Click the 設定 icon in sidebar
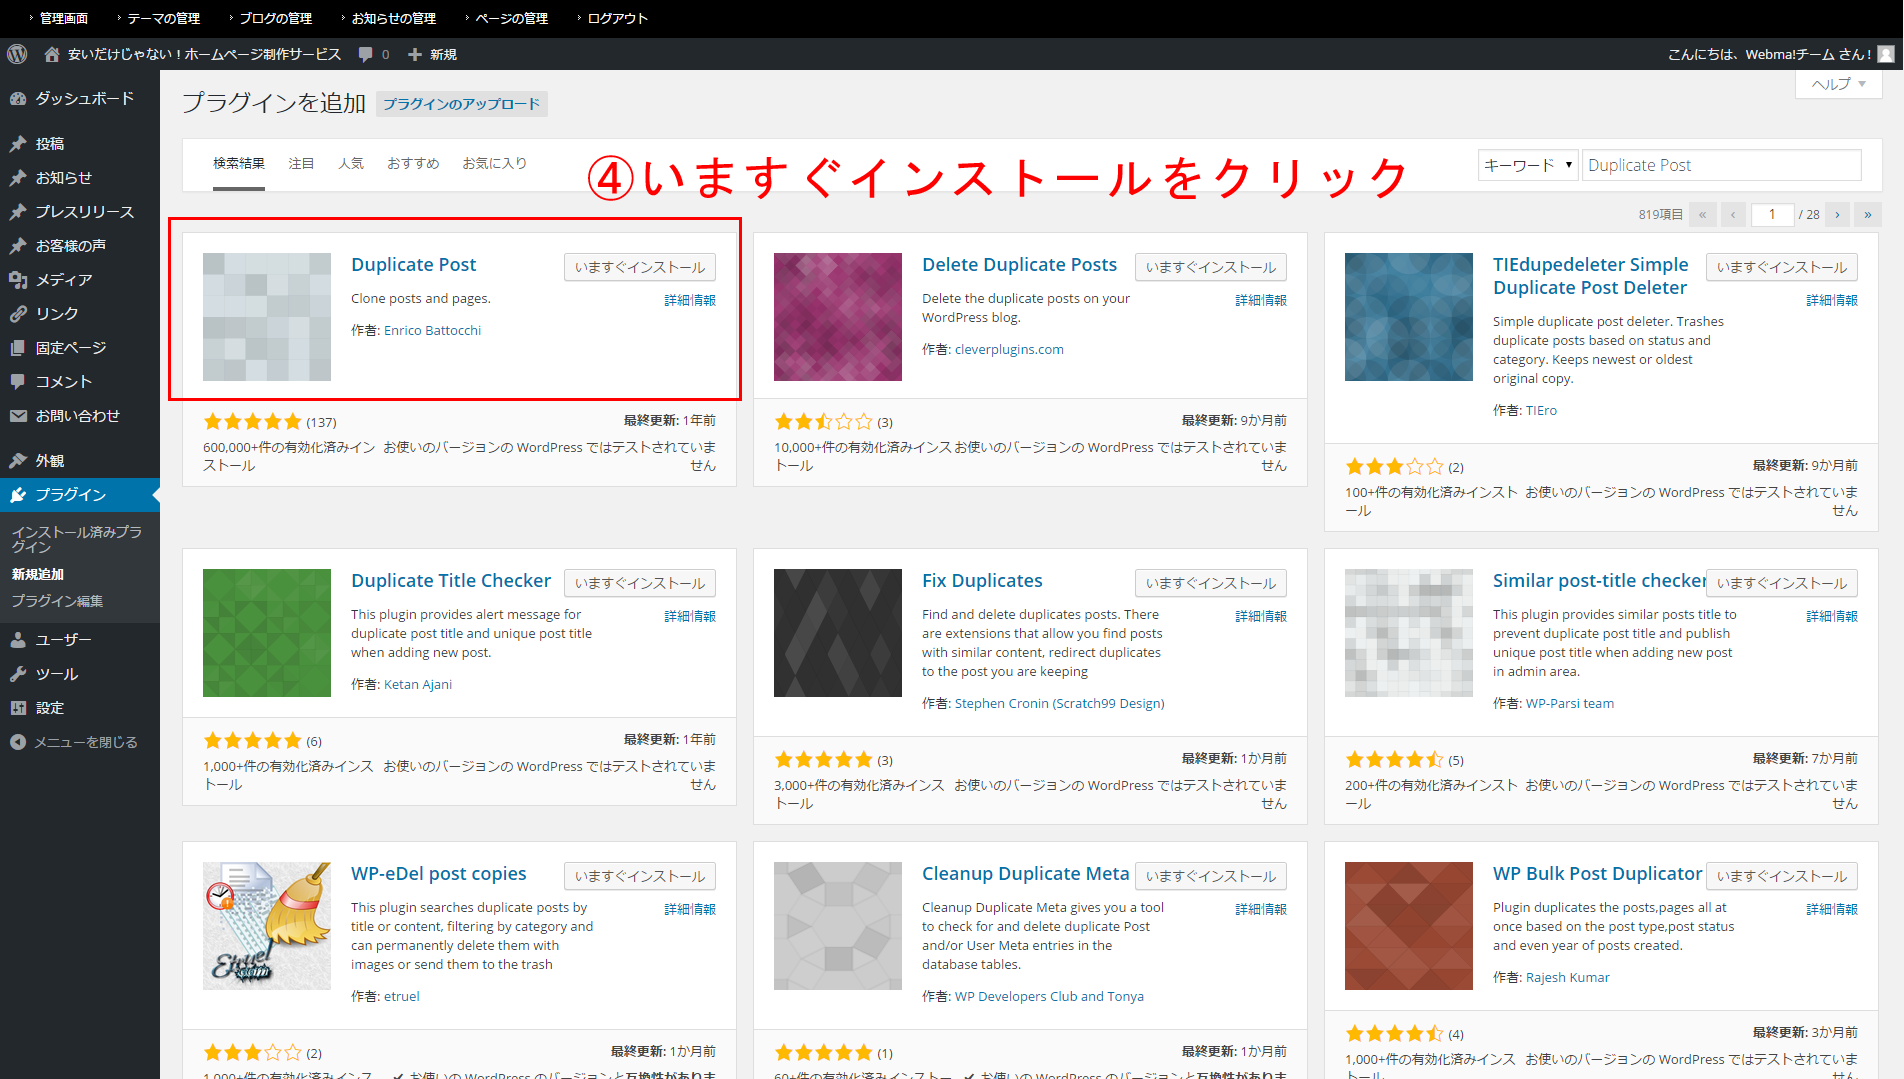This screenshot has width=1904, height=1079. [x=18, y=708]
